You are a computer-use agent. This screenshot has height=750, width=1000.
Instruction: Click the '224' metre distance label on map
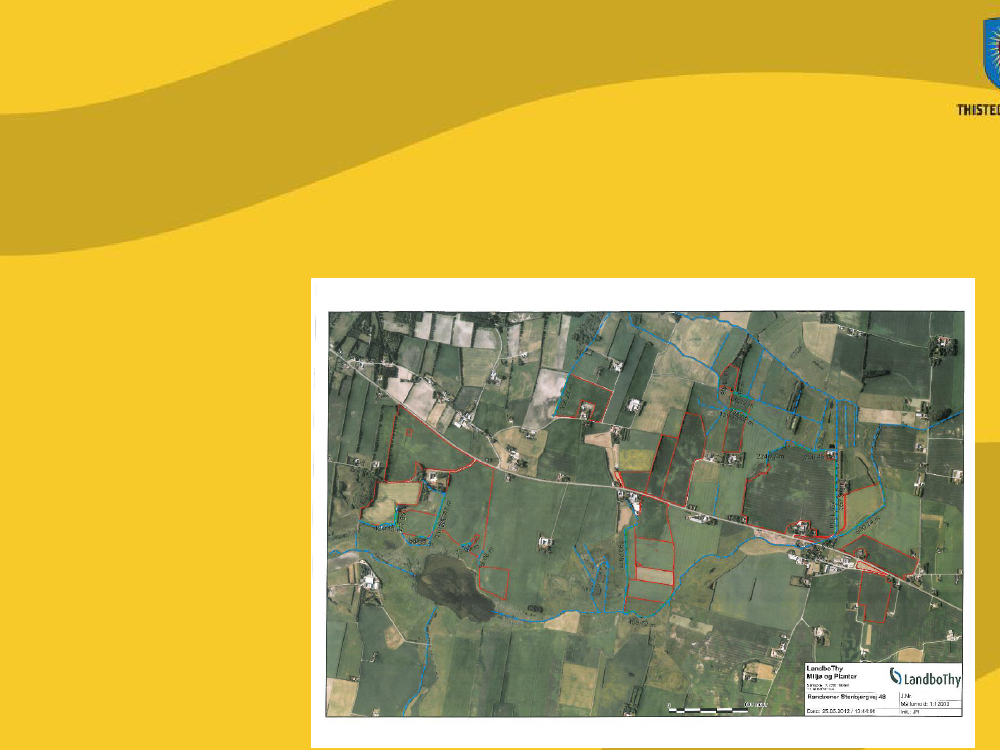click(x=770, y=457)
